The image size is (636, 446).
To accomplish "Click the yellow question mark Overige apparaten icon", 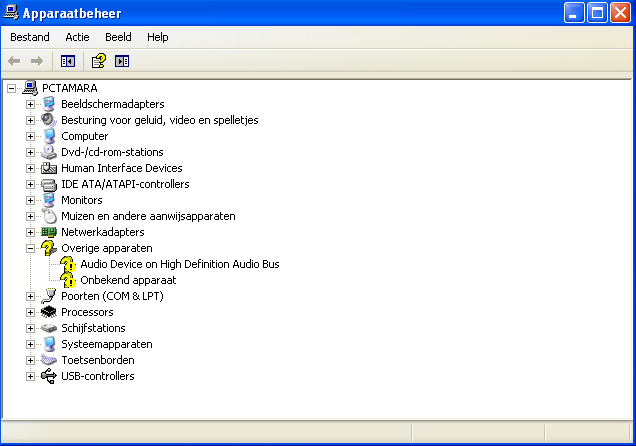I will 49,248.
